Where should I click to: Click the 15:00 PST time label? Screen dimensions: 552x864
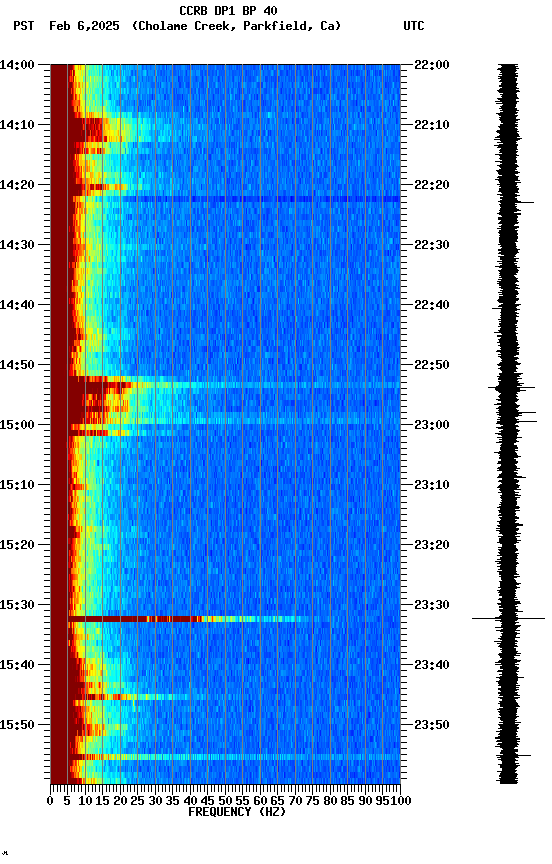click(x=17, y=425)
